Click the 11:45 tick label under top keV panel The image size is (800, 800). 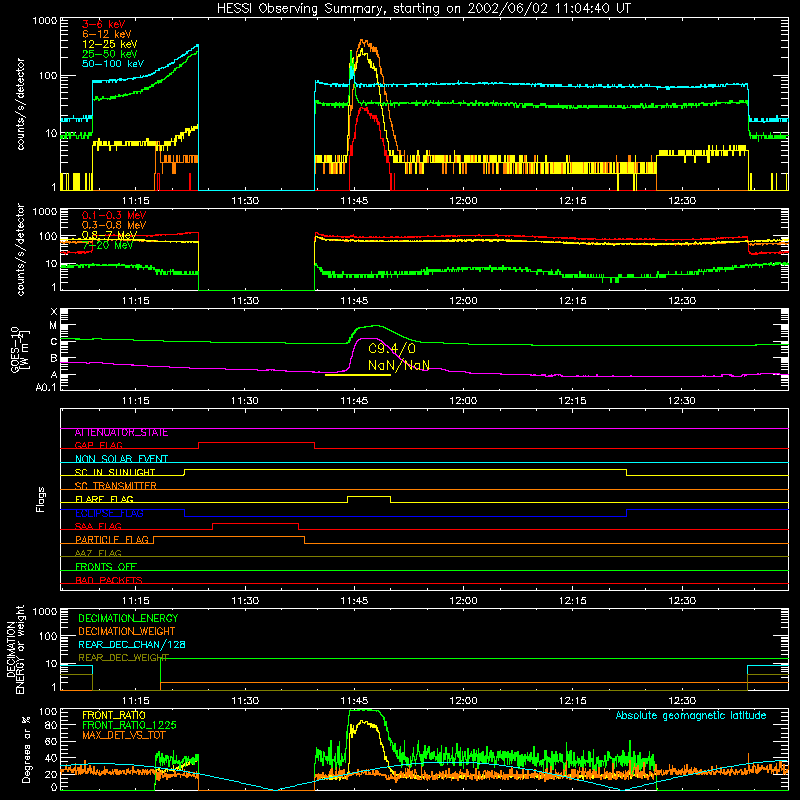(x=354, y=201)
